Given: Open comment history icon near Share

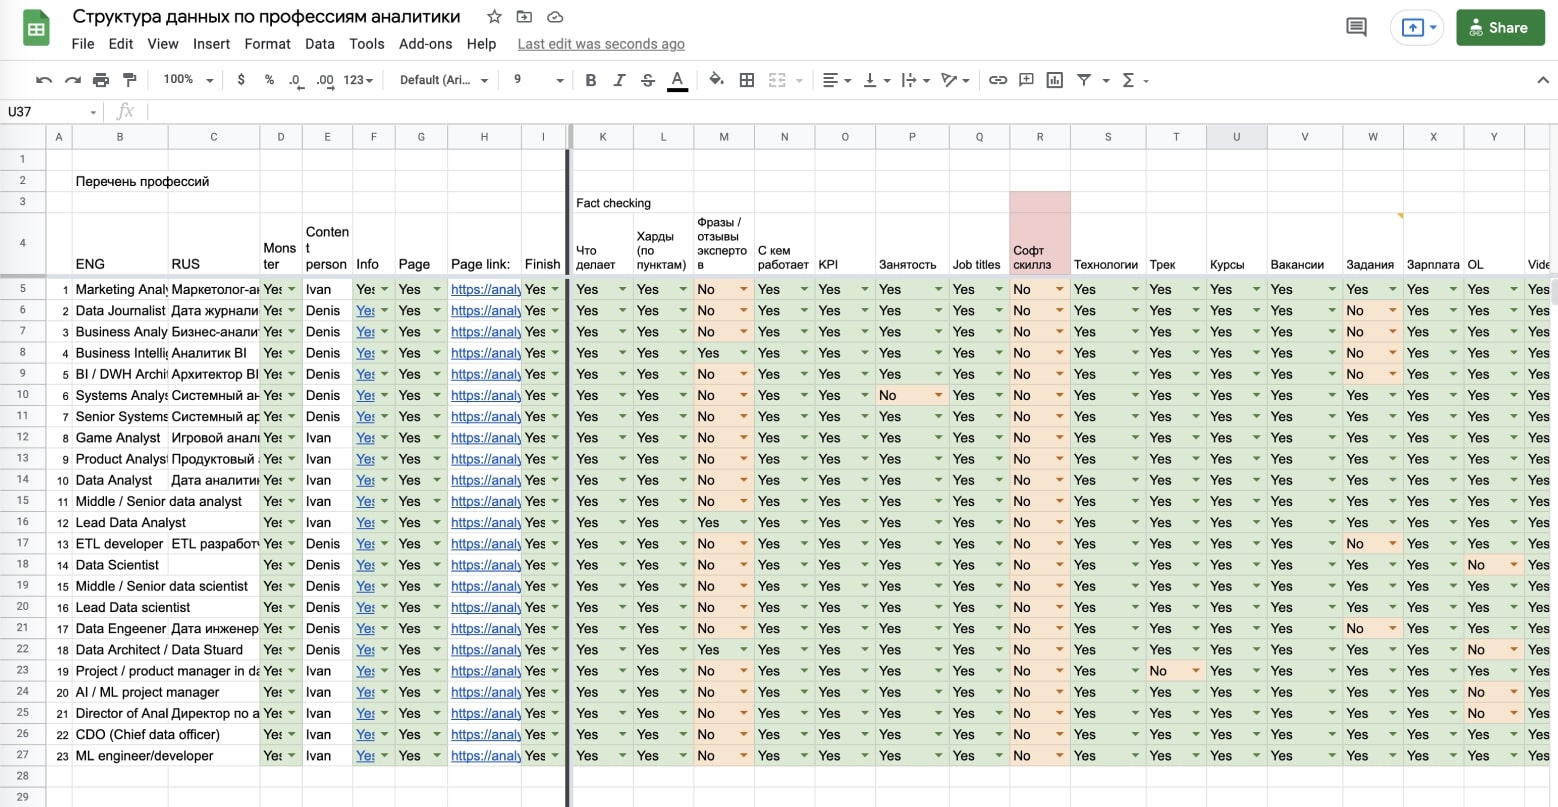Looking at the screenshot, I should (x=1356, y=27).
